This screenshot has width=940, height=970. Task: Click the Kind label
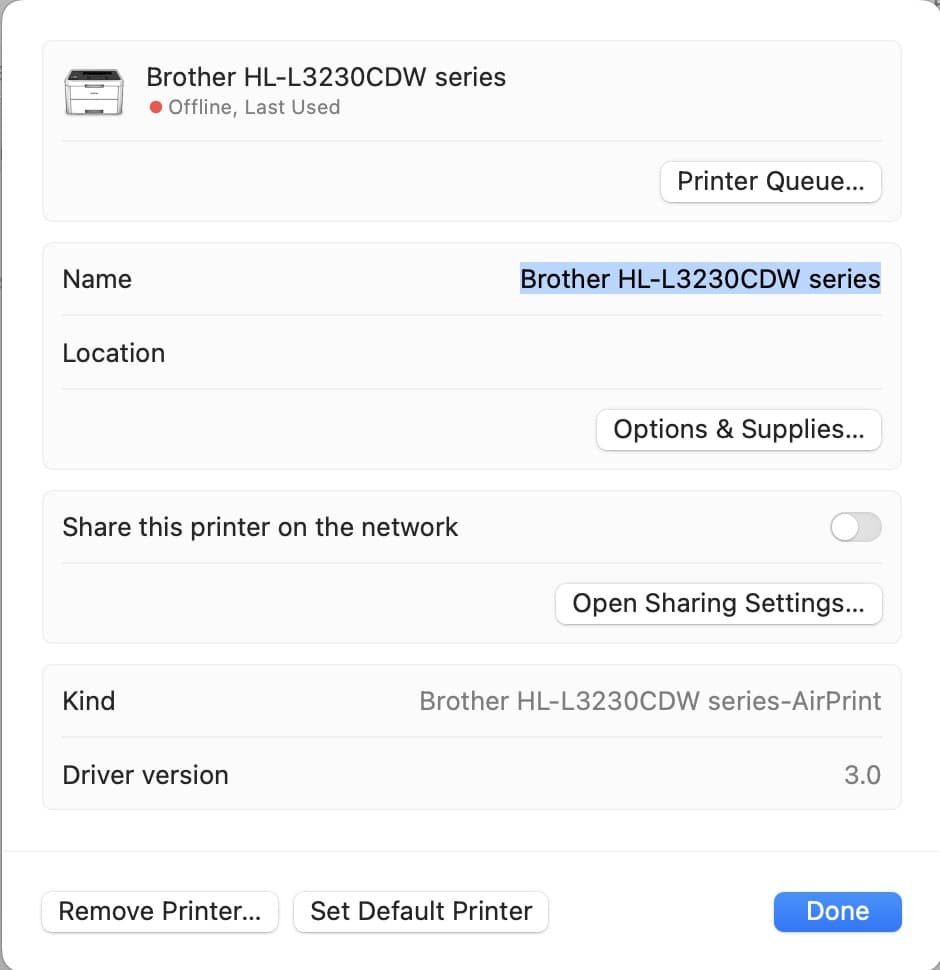click(x=88, y=702)
